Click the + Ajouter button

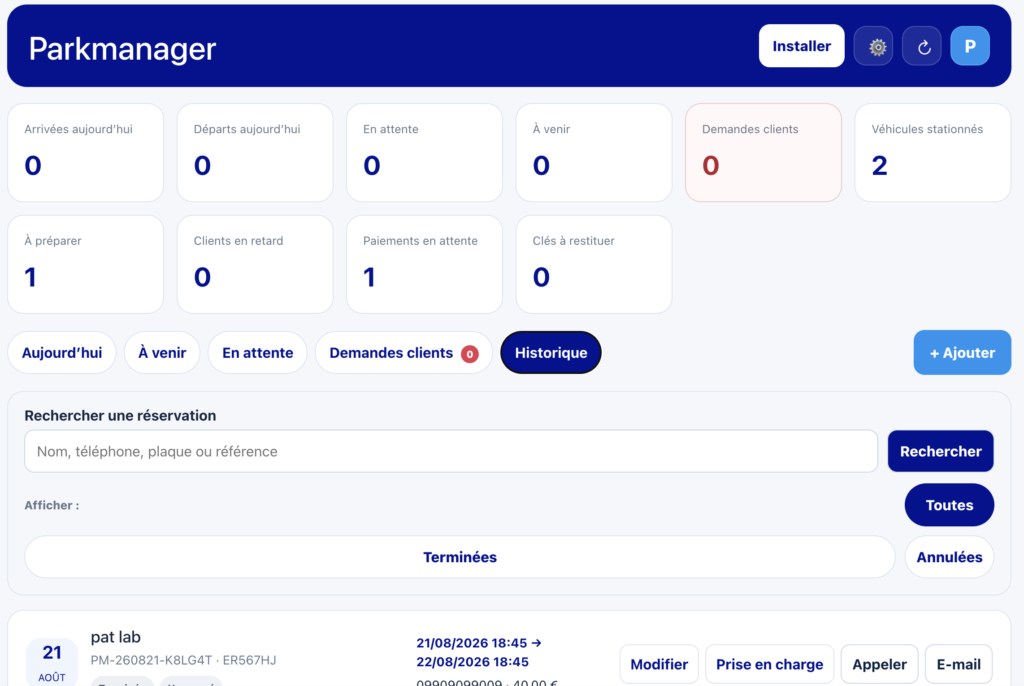pyautogui.click(x=962, y=353)
